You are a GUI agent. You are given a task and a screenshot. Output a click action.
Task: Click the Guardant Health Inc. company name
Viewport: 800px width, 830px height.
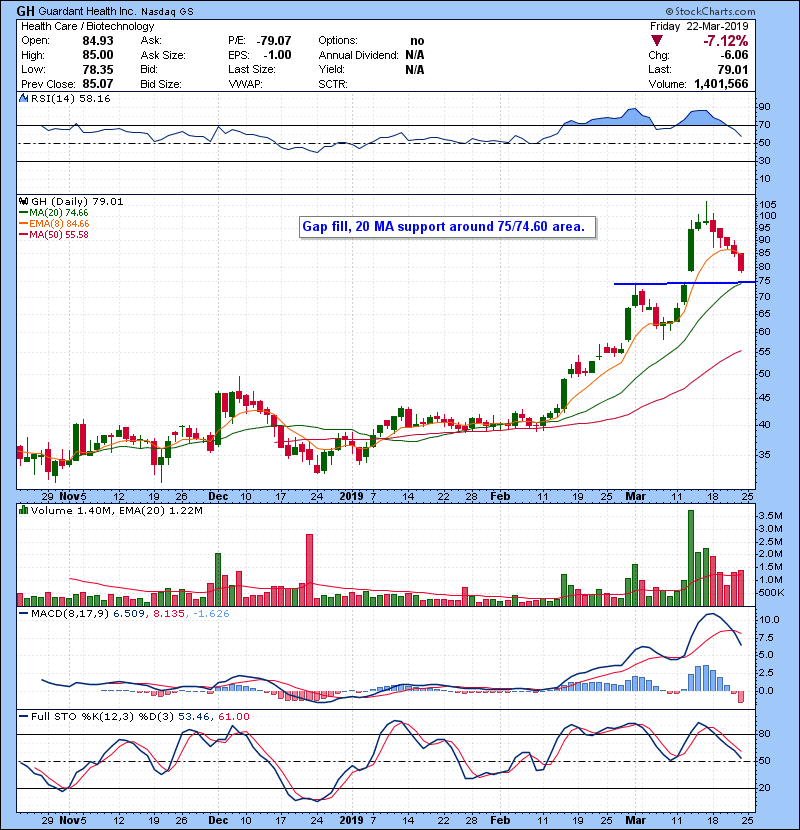pos(87,11)
